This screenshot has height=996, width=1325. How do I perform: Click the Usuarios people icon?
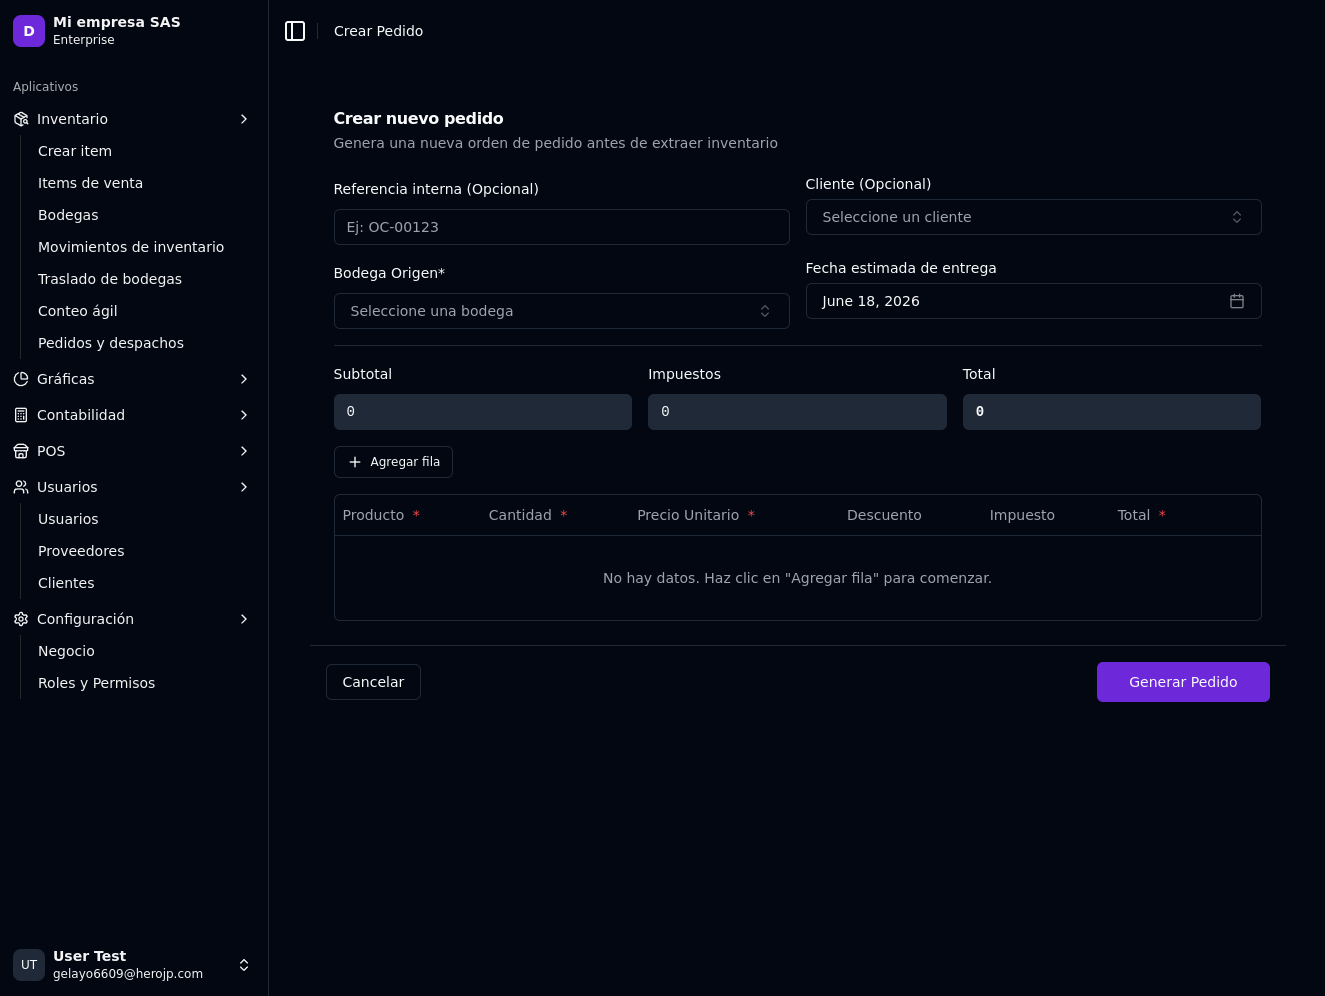coord(21,487)
